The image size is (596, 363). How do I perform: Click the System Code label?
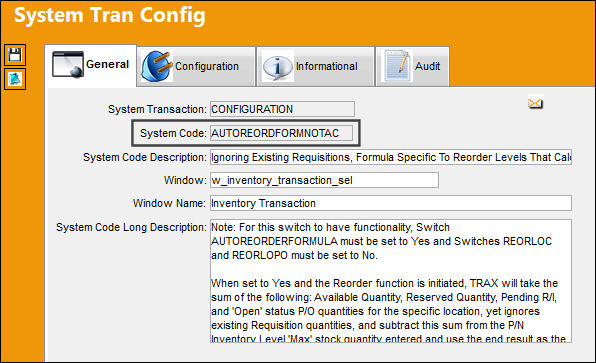tap(173, 133)
